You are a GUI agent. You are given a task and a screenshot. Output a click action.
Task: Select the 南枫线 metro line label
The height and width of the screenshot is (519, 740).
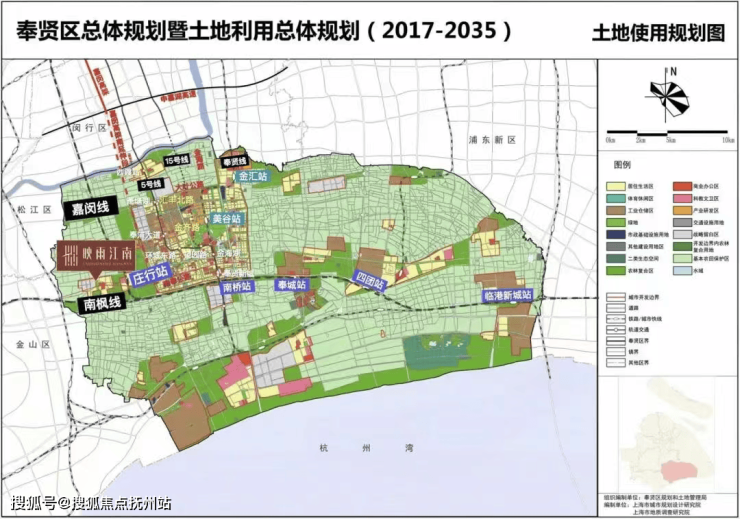click(101, 302)
